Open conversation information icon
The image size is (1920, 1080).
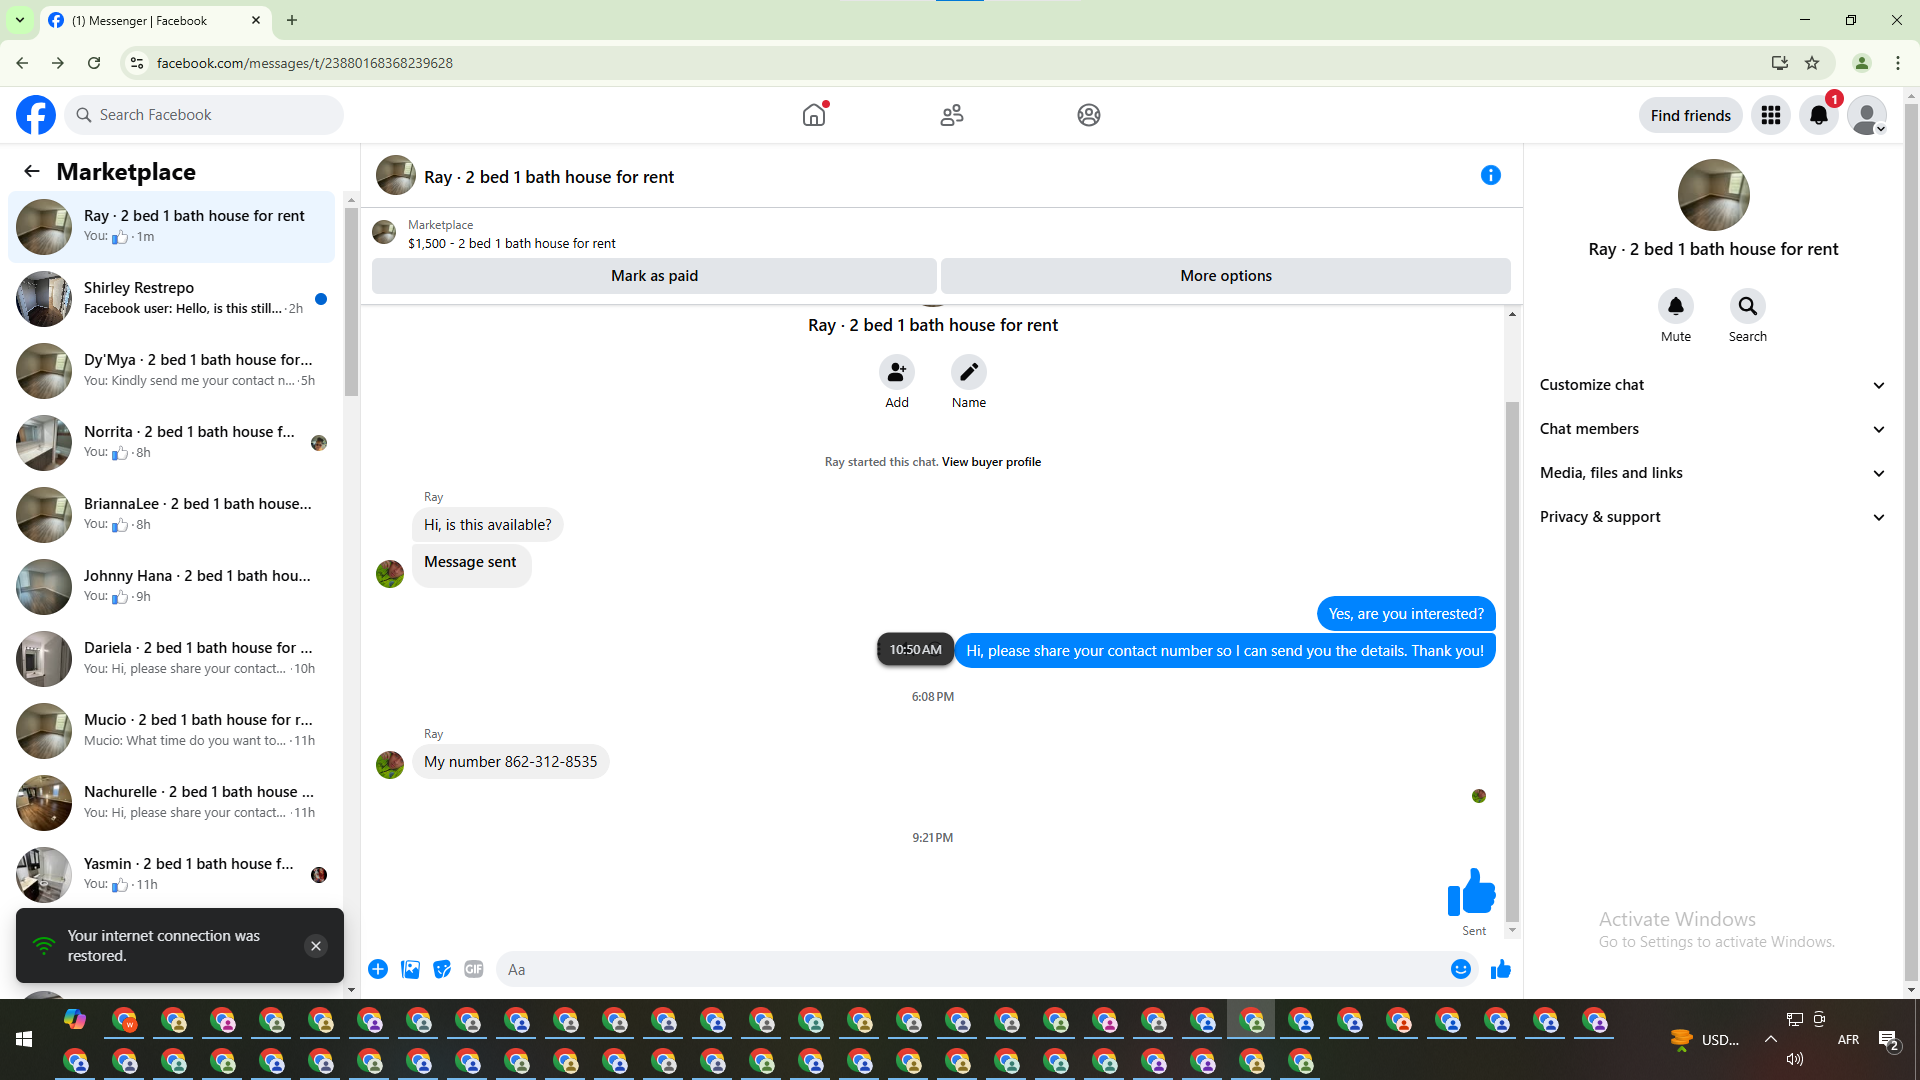1491,175
